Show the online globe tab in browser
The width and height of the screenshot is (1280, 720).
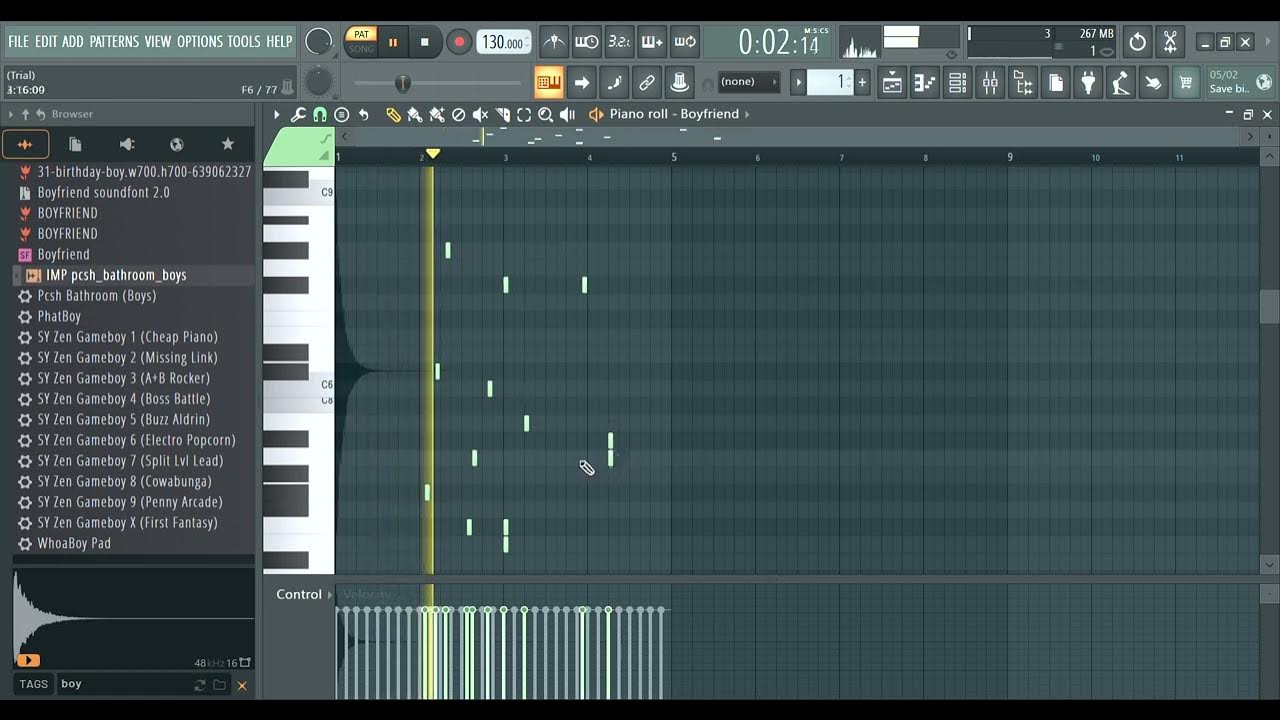[x=176, y=144]
